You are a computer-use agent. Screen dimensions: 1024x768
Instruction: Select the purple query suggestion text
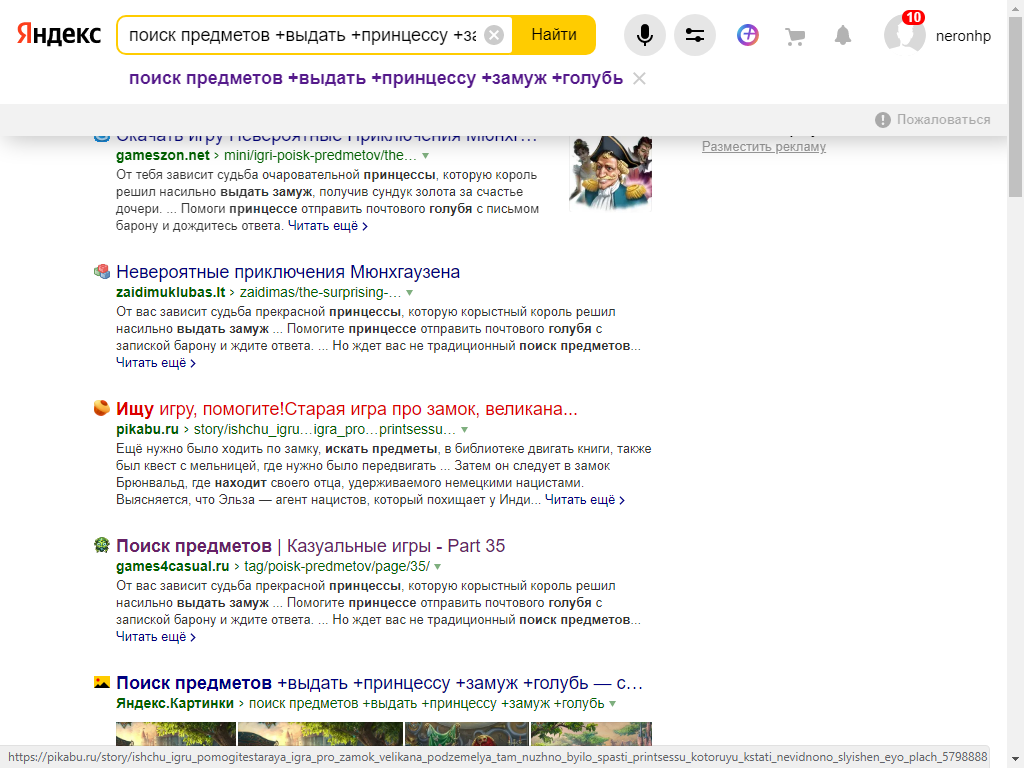376,78
